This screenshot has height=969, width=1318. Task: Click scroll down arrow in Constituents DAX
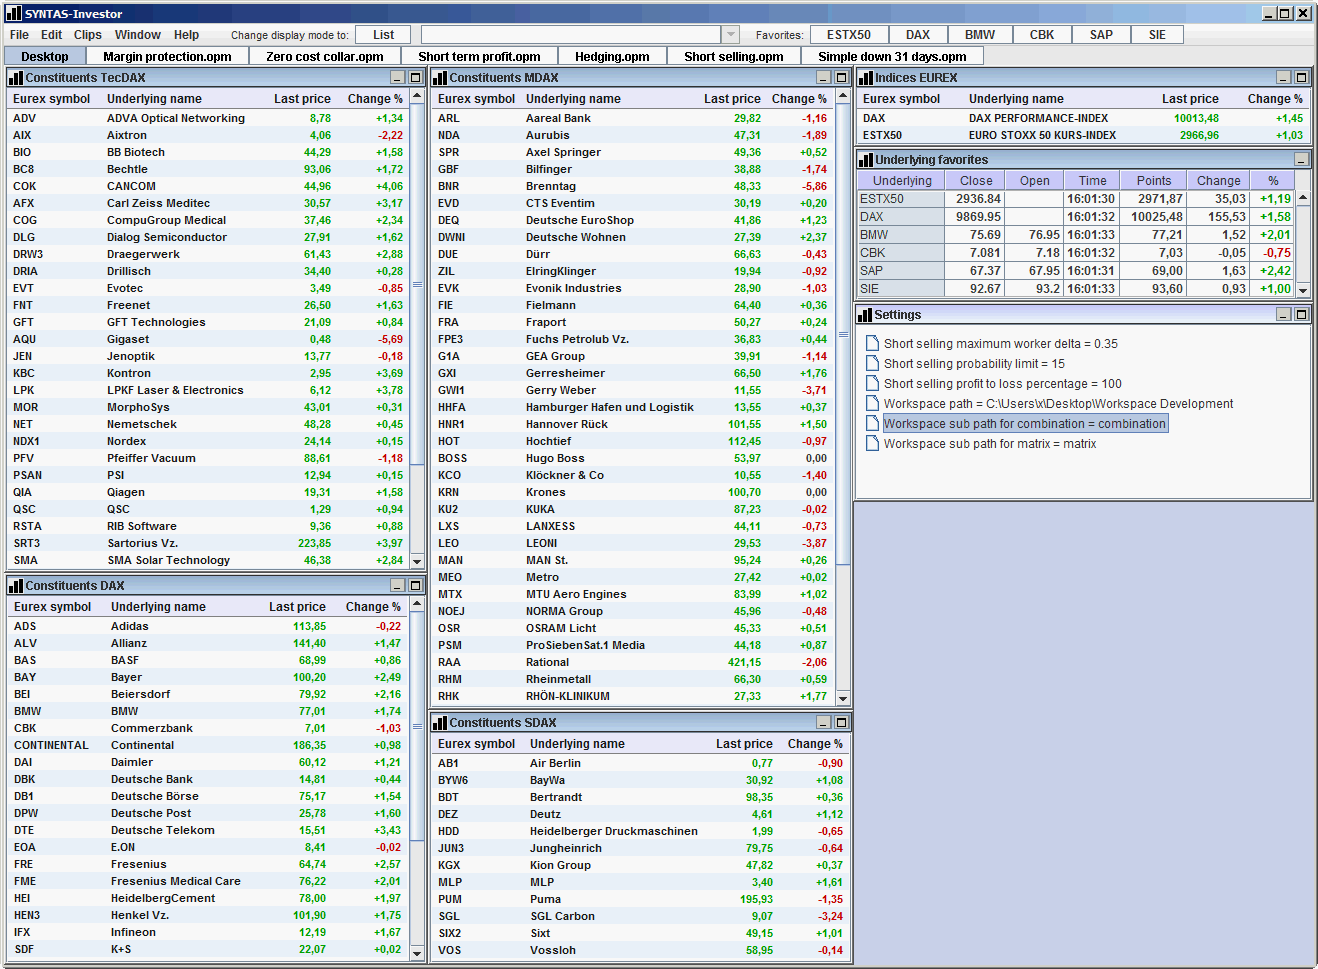click(x=417, y=953)
